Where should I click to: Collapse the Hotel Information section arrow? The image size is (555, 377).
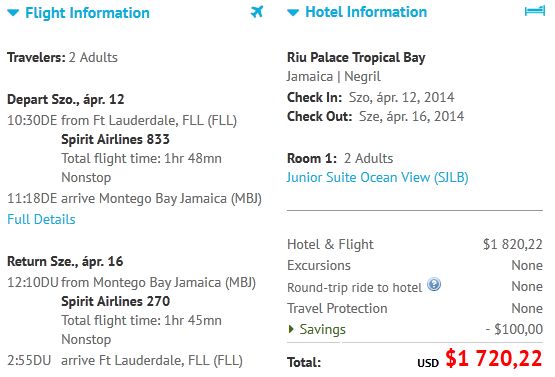[x=293, y=13]
